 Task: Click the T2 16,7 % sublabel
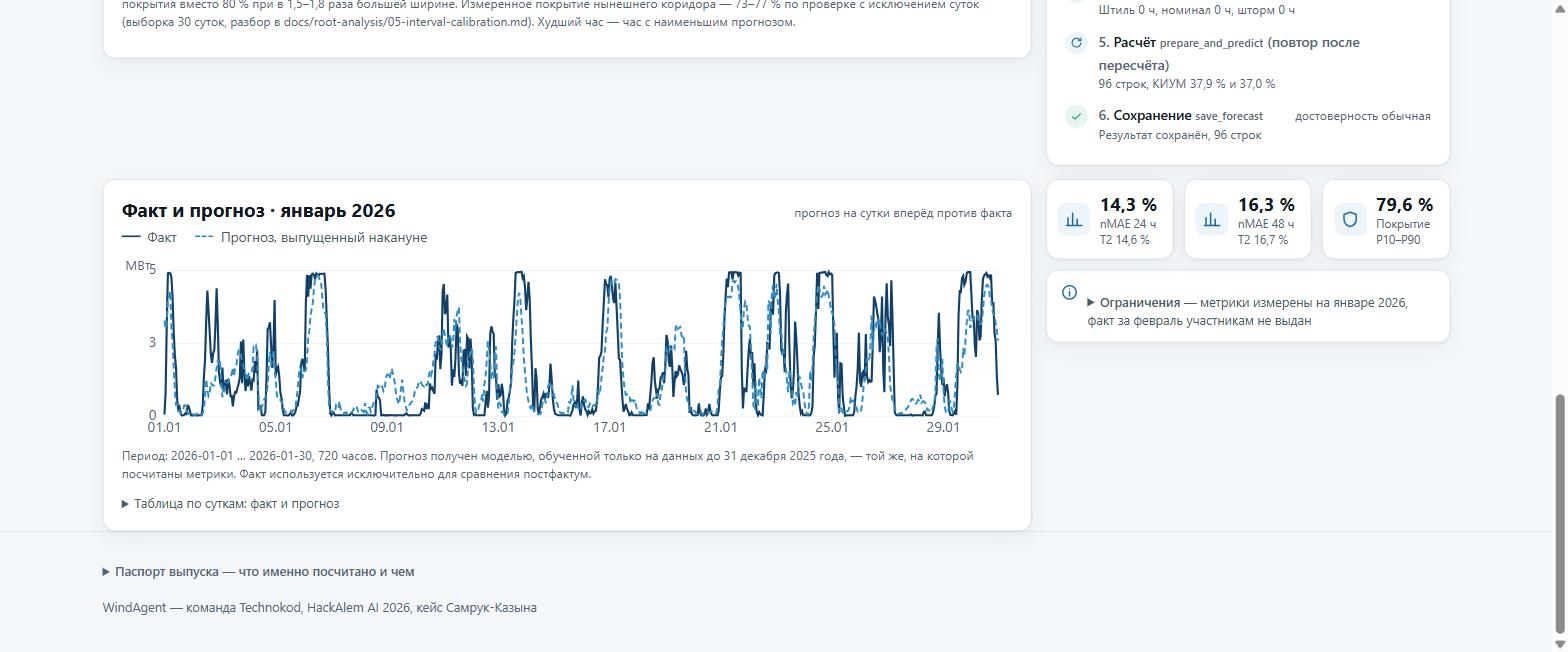(x=1262, y=240)
